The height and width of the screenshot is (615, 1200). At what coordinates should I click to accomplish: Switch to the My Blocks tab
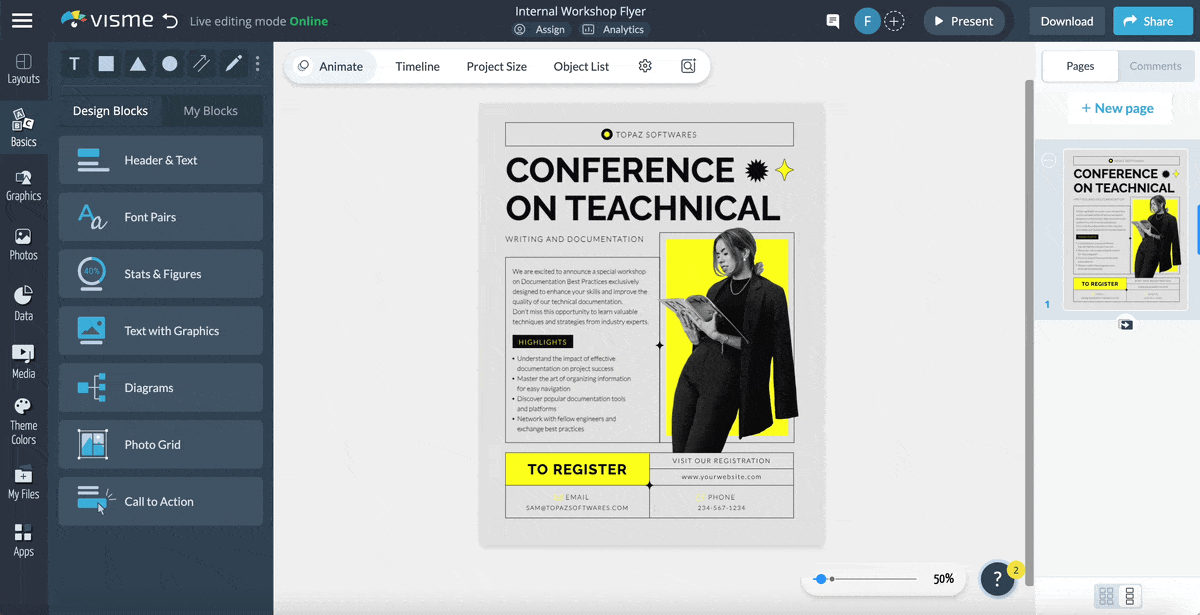click(211, 111)
